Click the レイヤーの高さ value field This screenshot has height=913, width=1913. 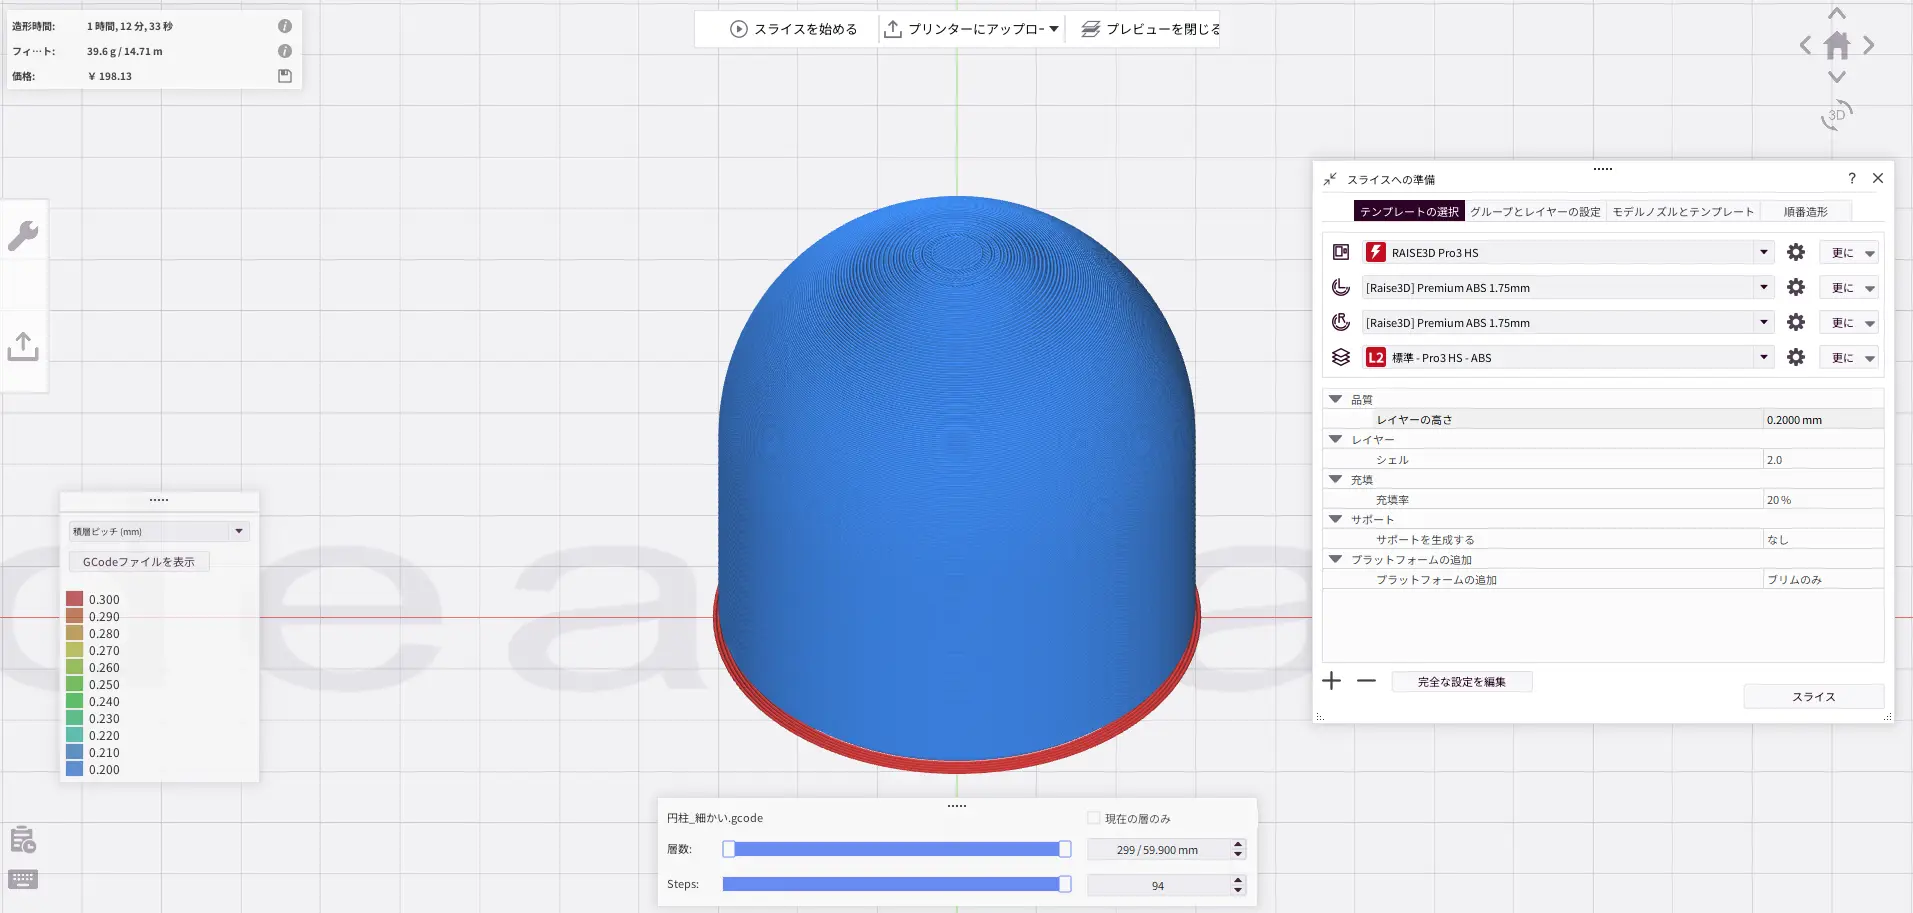1821,420
